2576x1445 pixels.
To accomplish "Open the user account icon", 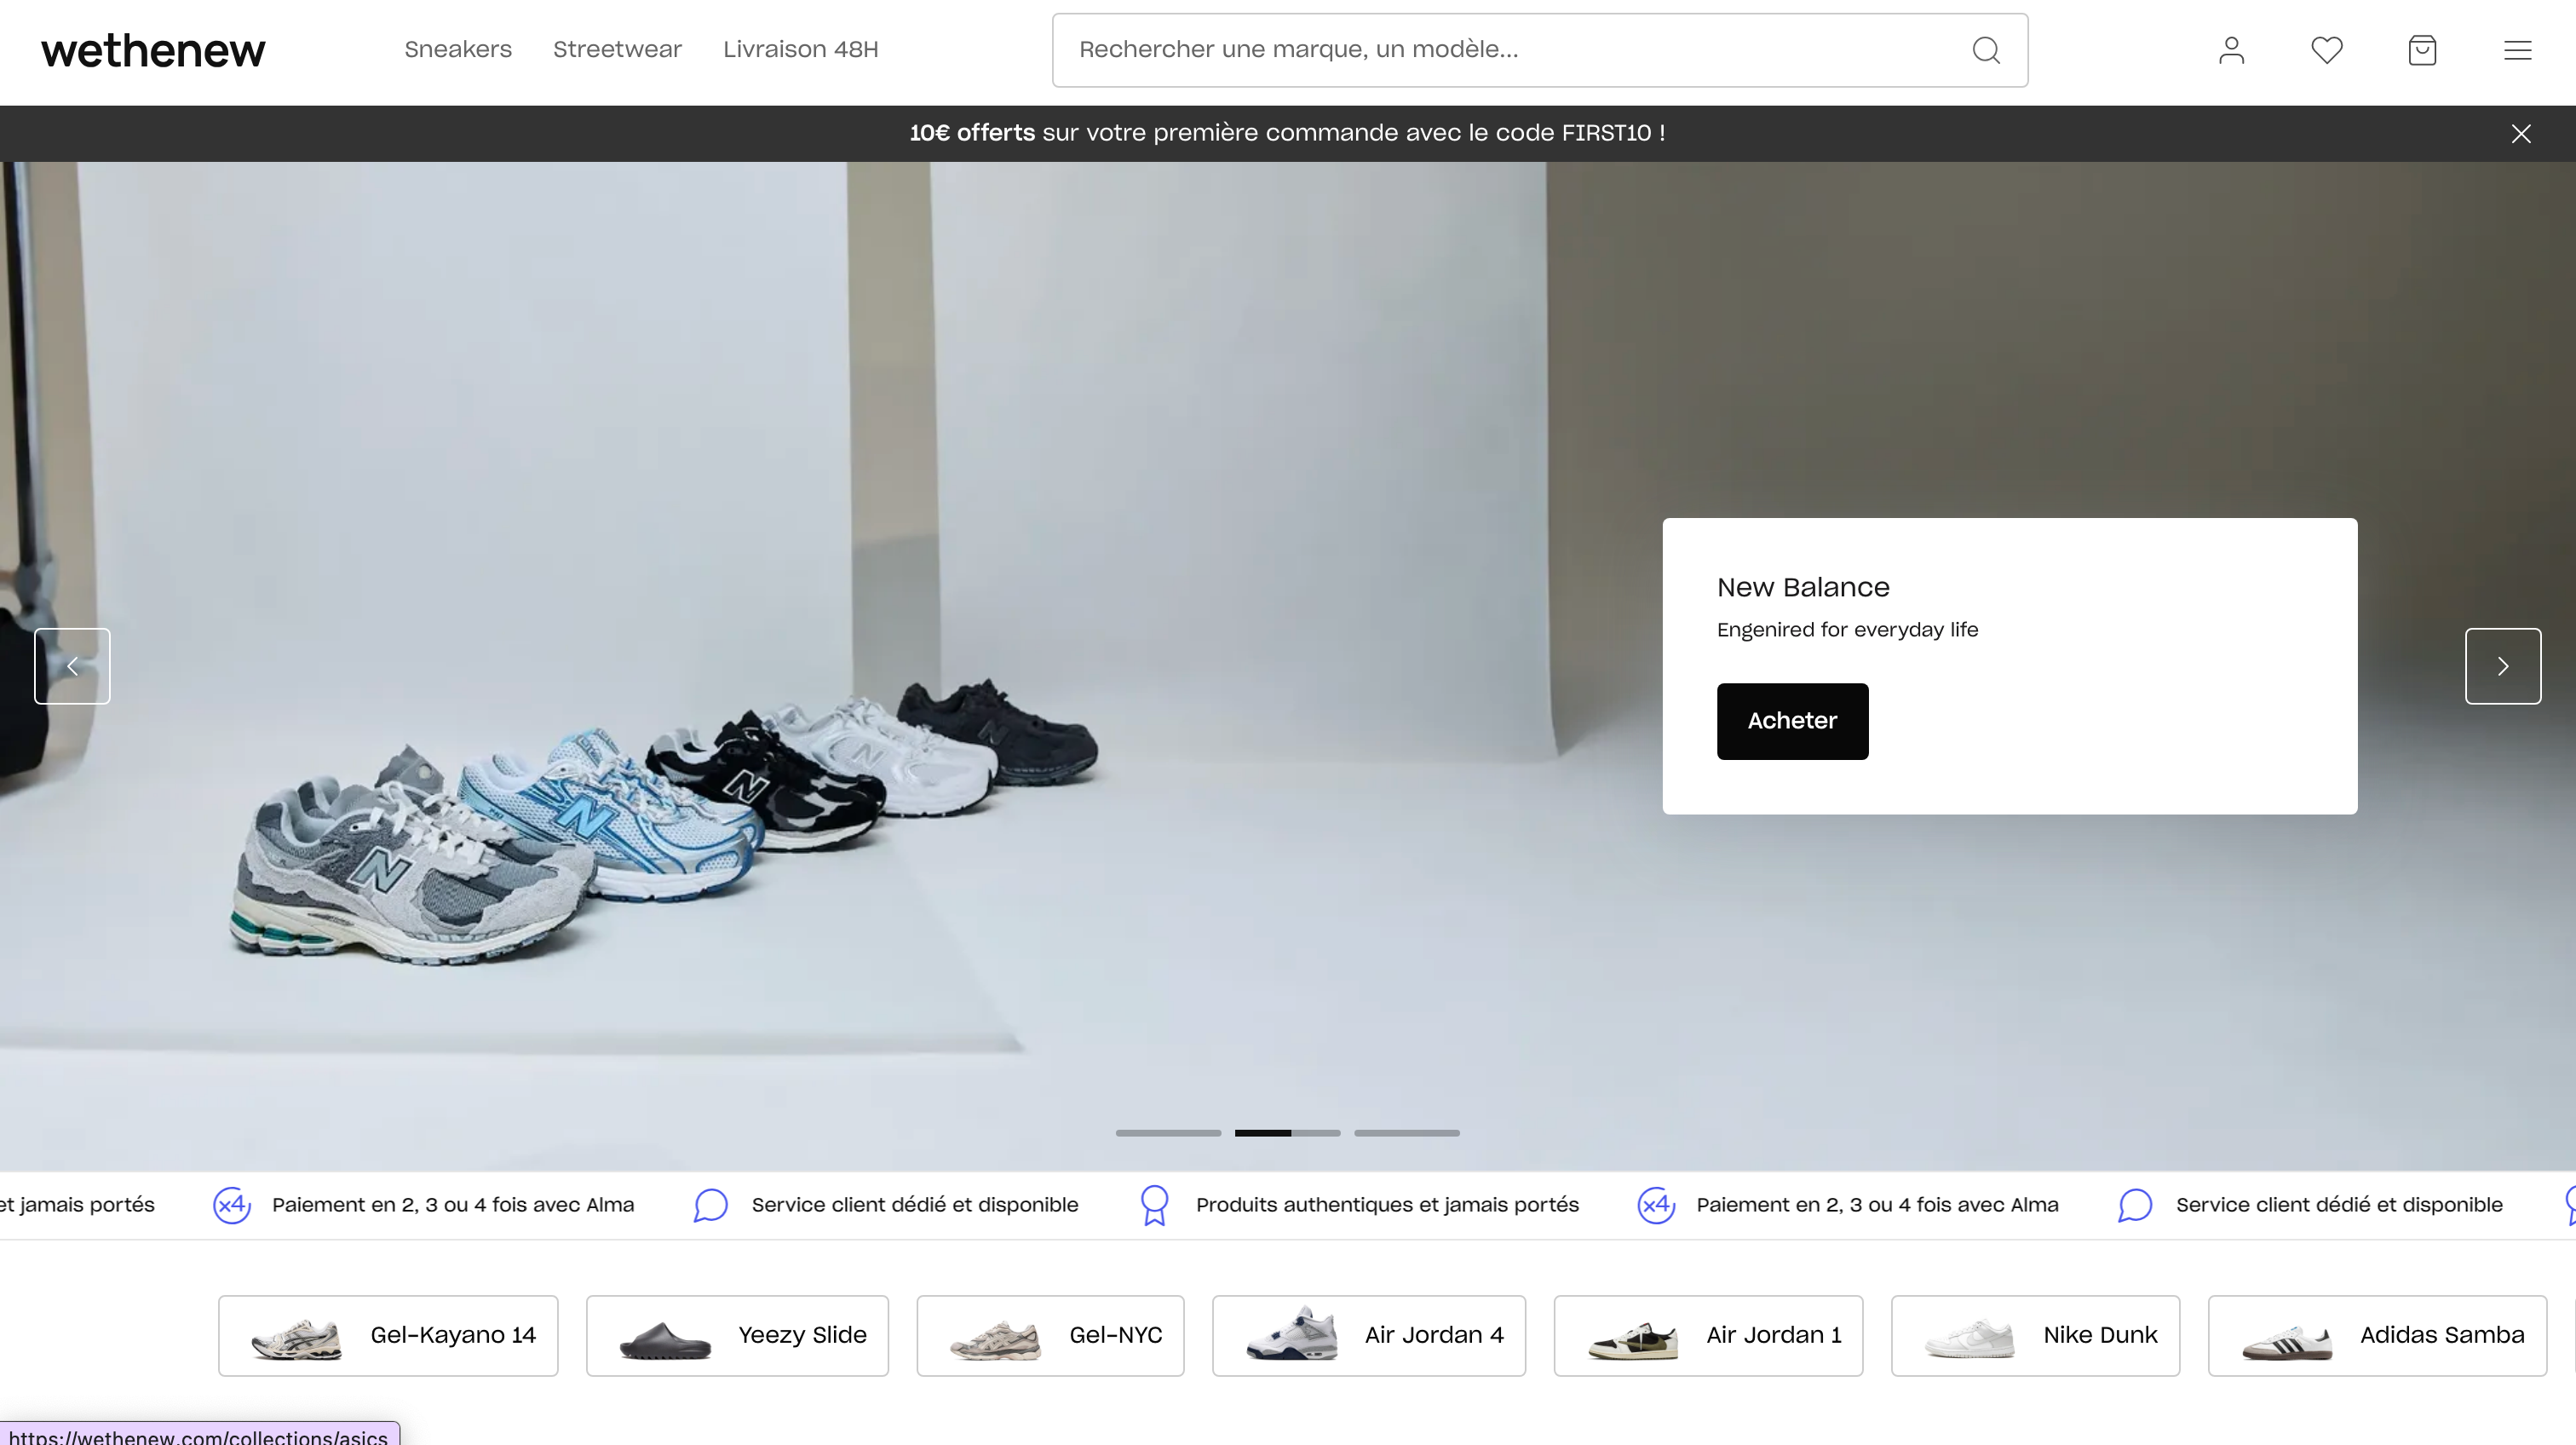I will pyautogui.click(x=2232, y=50).
